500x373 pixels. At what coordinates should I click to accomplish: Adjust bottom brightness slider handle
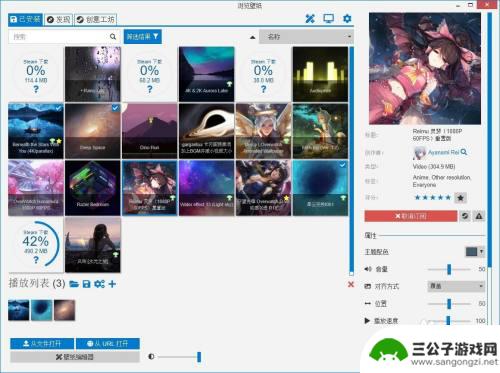tap(199, 357)
